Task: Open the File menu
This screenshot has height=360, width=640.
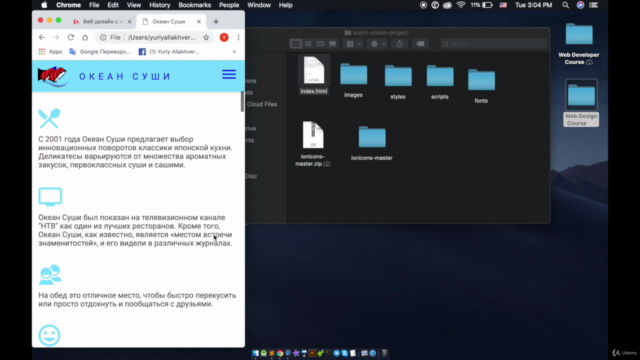Action: click(x=94, y=5)
